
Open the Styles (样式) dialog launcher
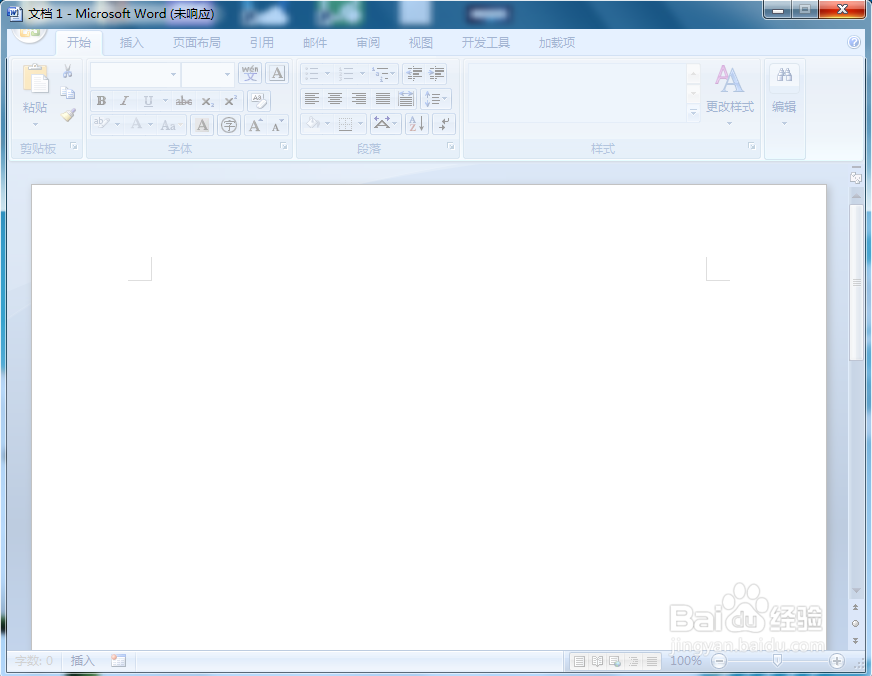coord(752,146)
